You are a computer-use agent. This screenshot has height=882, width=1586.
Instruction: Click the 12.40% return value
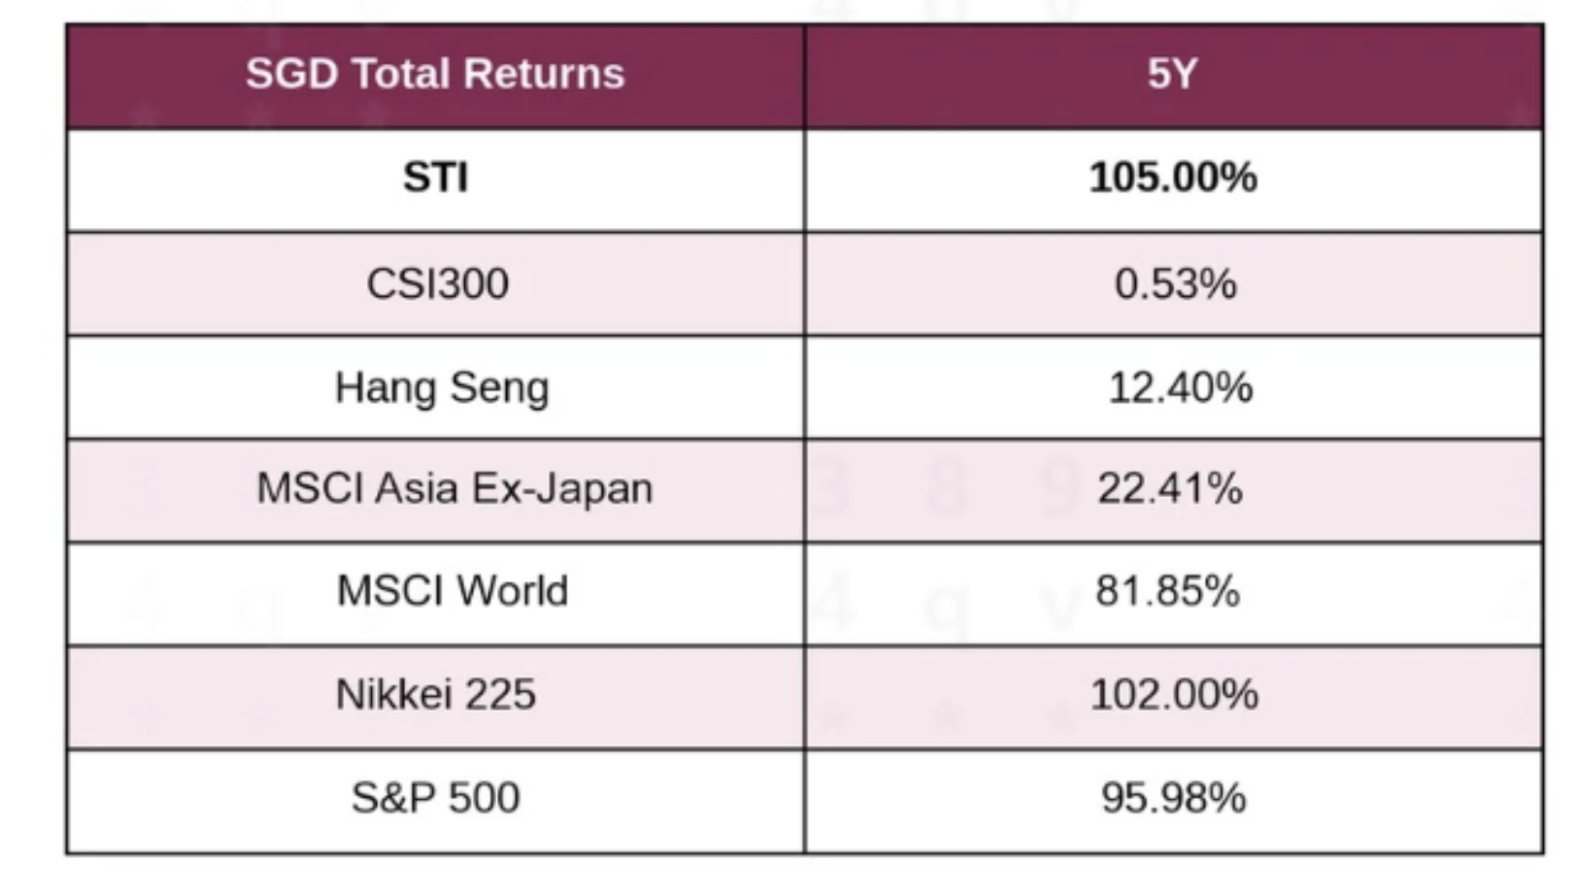tap(1180, 388)
